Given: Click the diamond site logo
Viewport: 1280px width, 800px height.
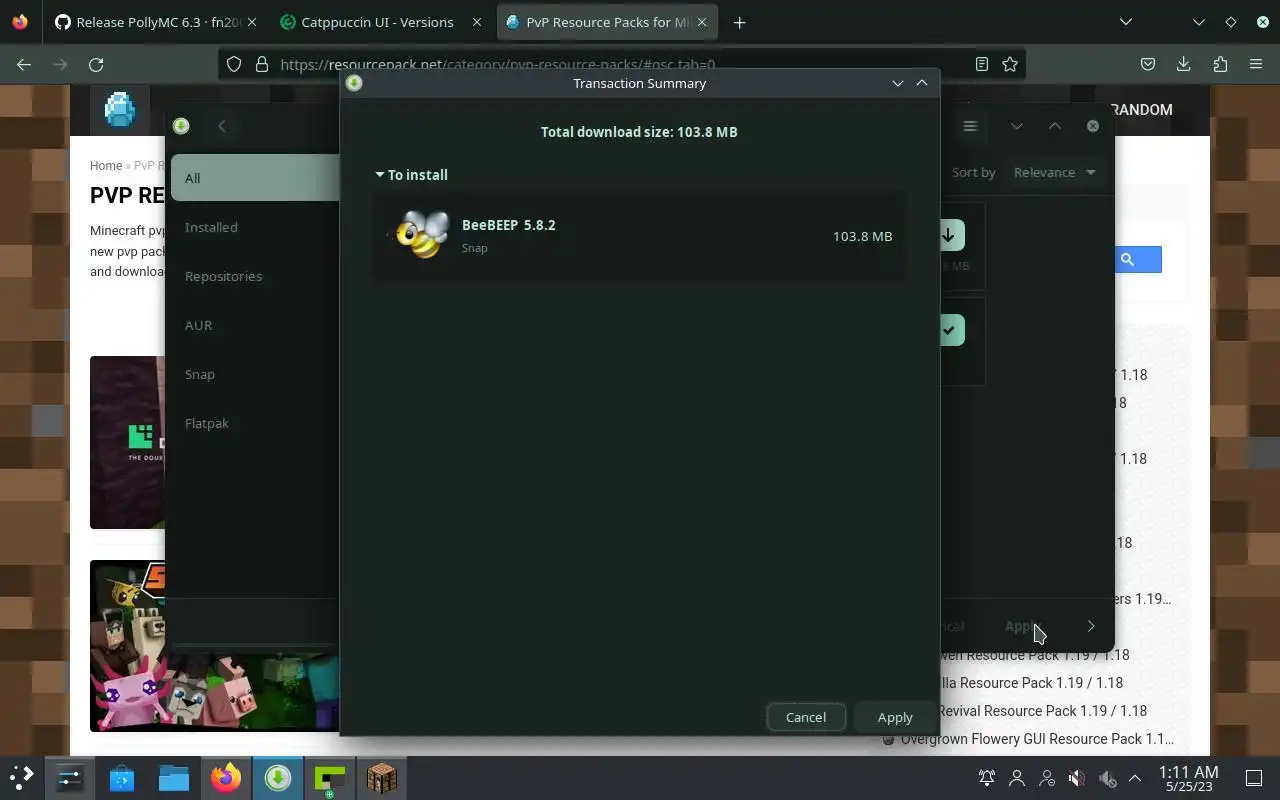Looking at the screenshot, I should pyautogui.click(x=119, y=109).
